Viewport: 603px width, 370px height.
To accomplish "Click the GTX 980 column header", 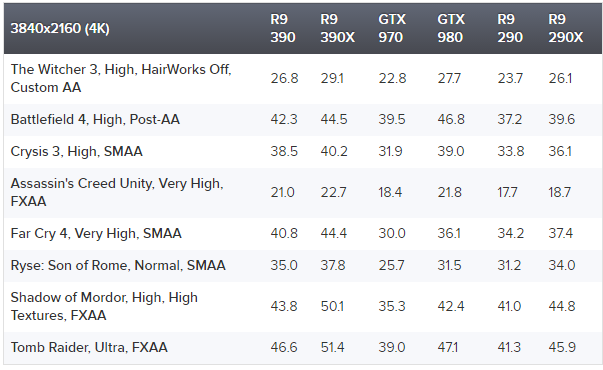I will click(x=451, y=28).
